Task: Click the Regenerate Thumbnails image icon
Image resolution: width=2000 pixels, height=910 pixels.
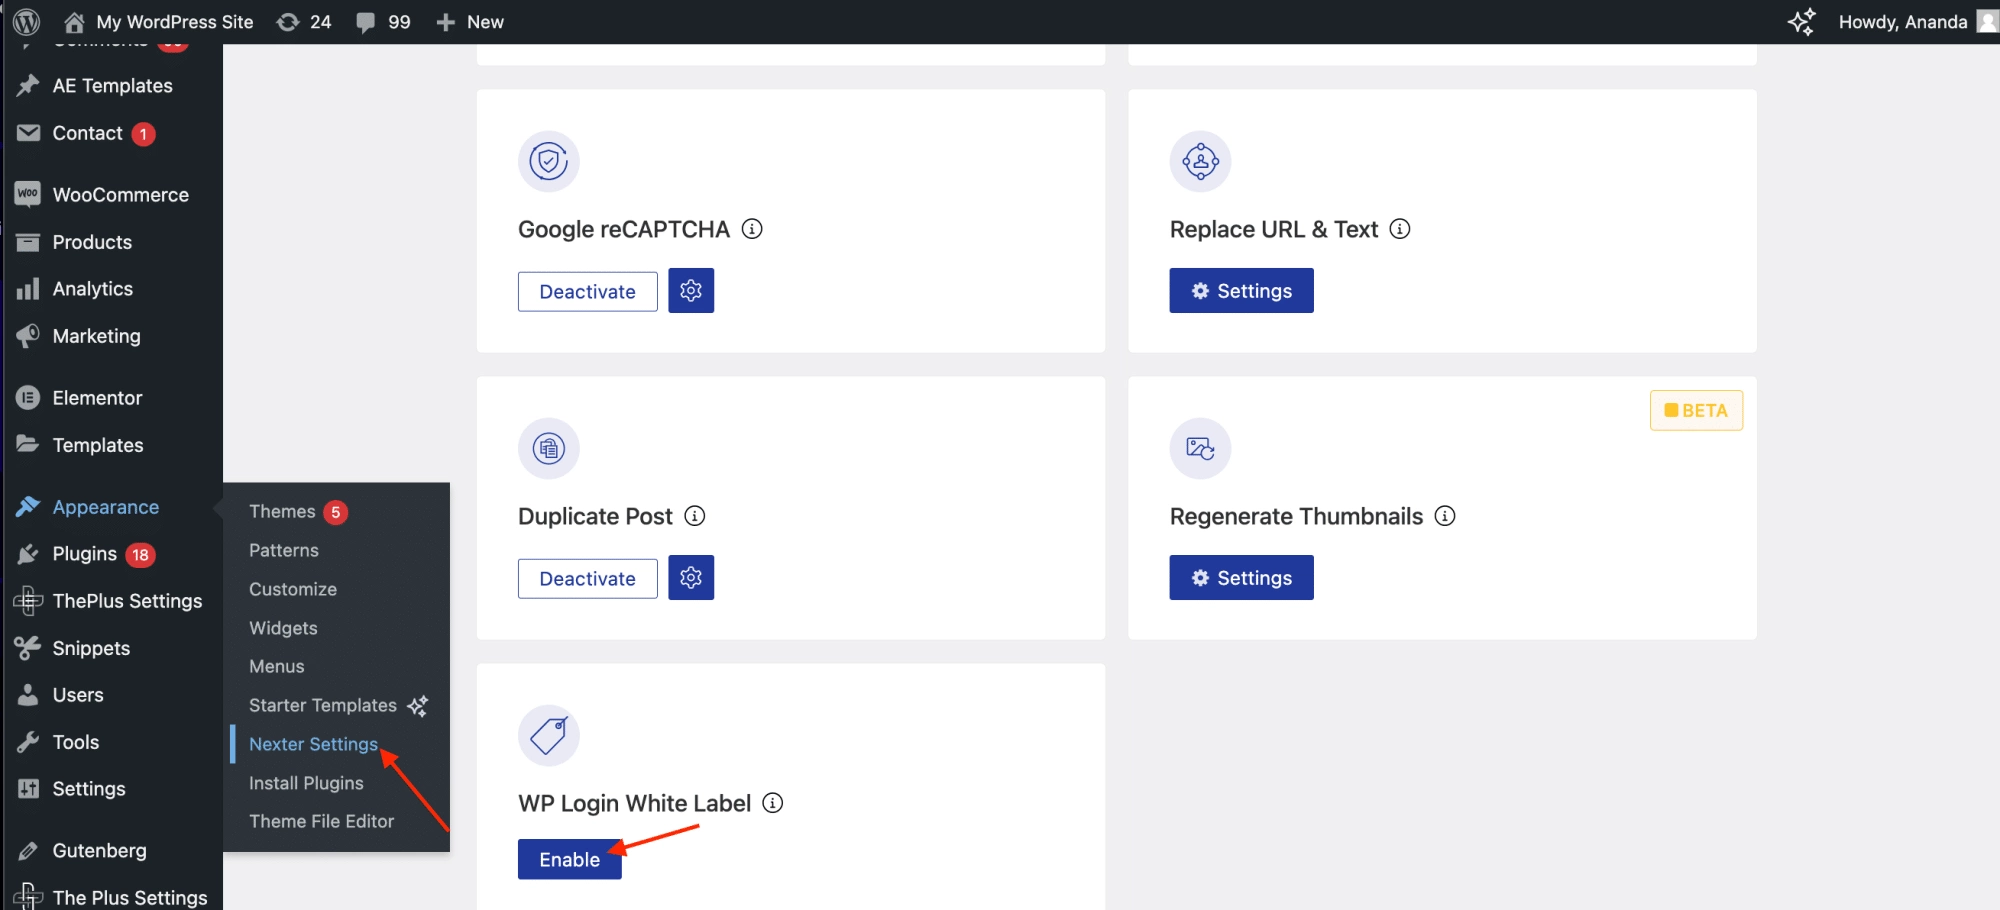Action: point(1200,448)
